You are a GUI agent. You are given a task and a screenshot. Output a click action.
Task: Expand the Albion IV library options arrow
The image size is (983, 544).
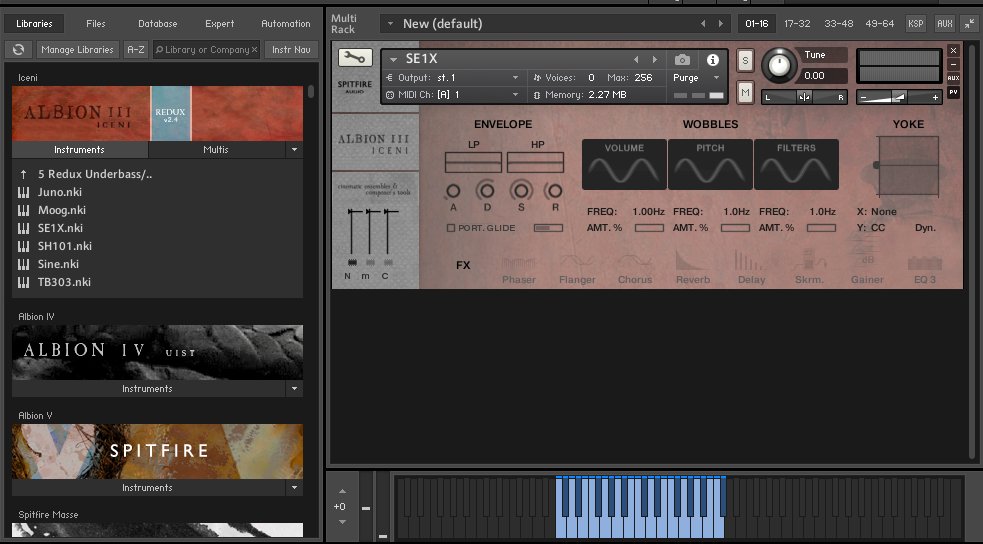tap(294, 389)
